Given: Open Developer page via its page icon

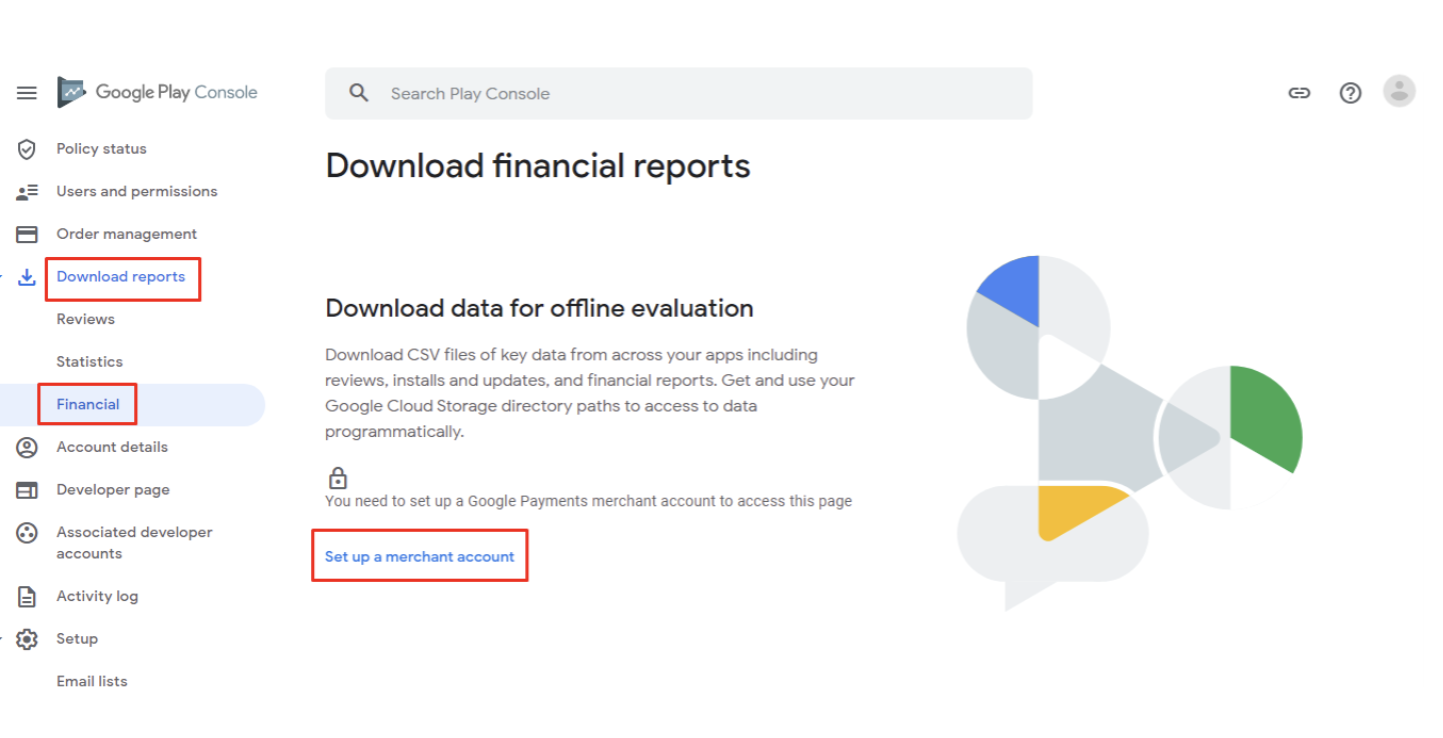Looking at the screenshot, I should [x=26, y=489].
